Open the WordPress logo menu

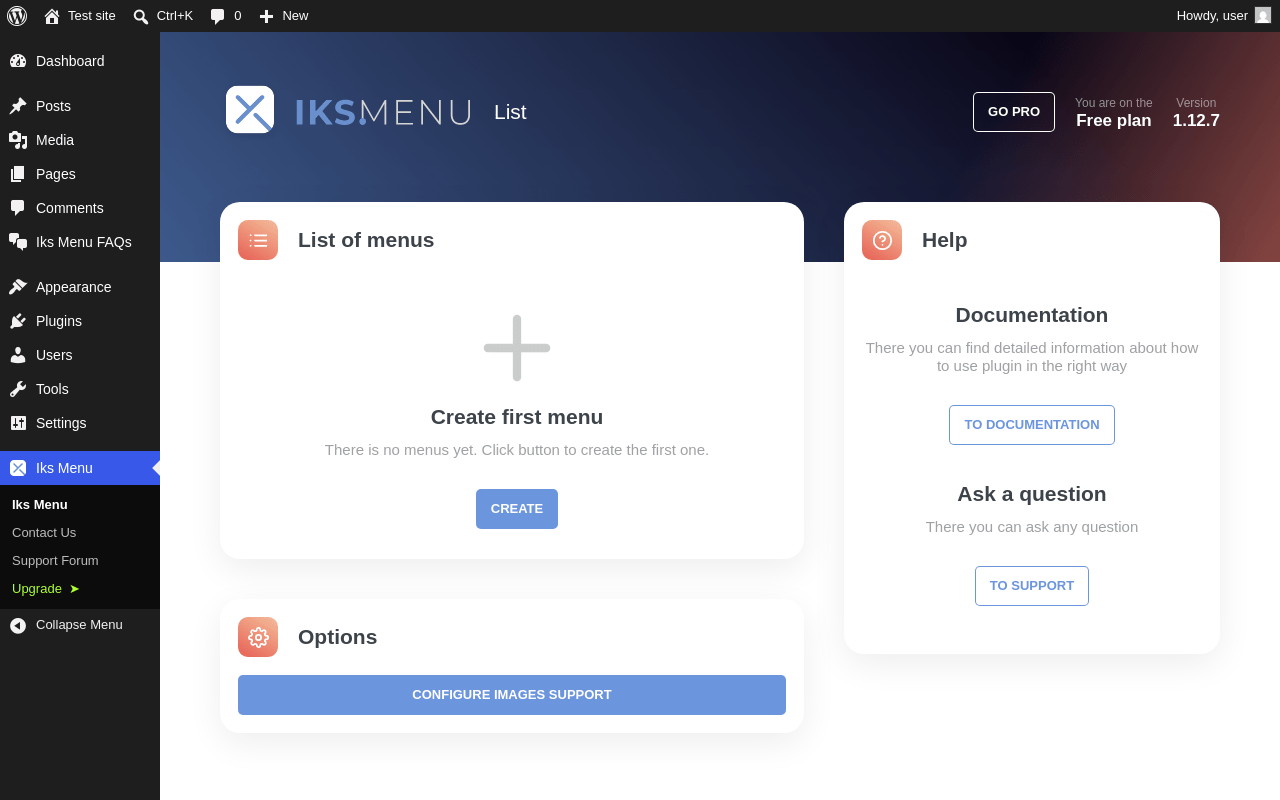[x=17, y=16]
